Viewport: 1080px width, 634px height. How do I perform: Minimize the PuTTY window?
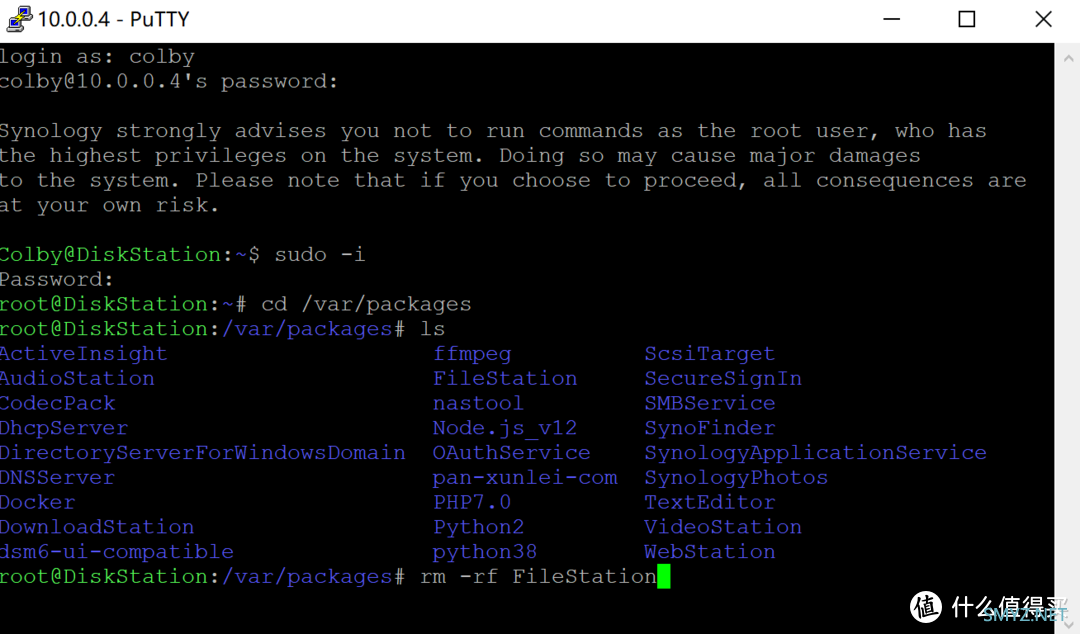pyautogui.click(x=891, y=19)
